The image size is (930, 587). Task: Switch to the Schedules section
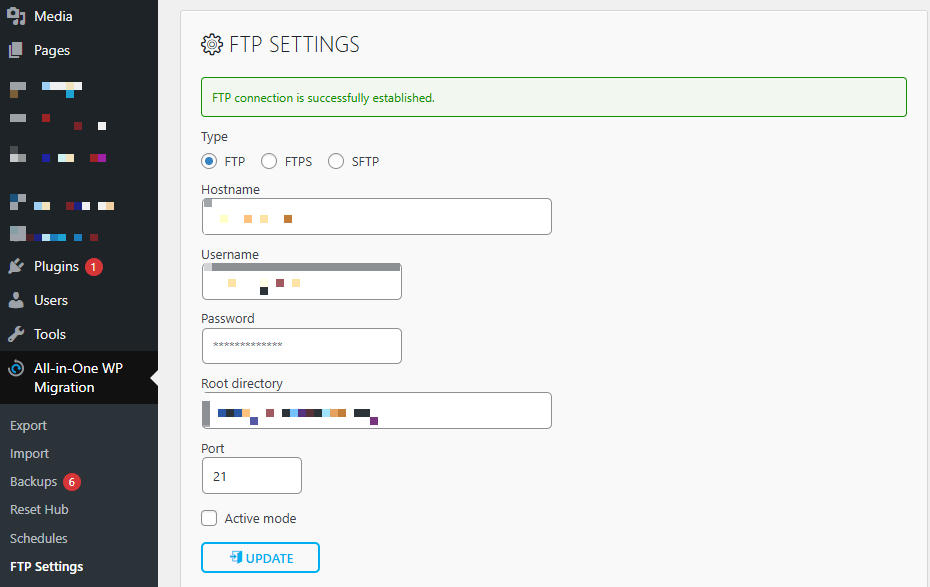(38, 538)
